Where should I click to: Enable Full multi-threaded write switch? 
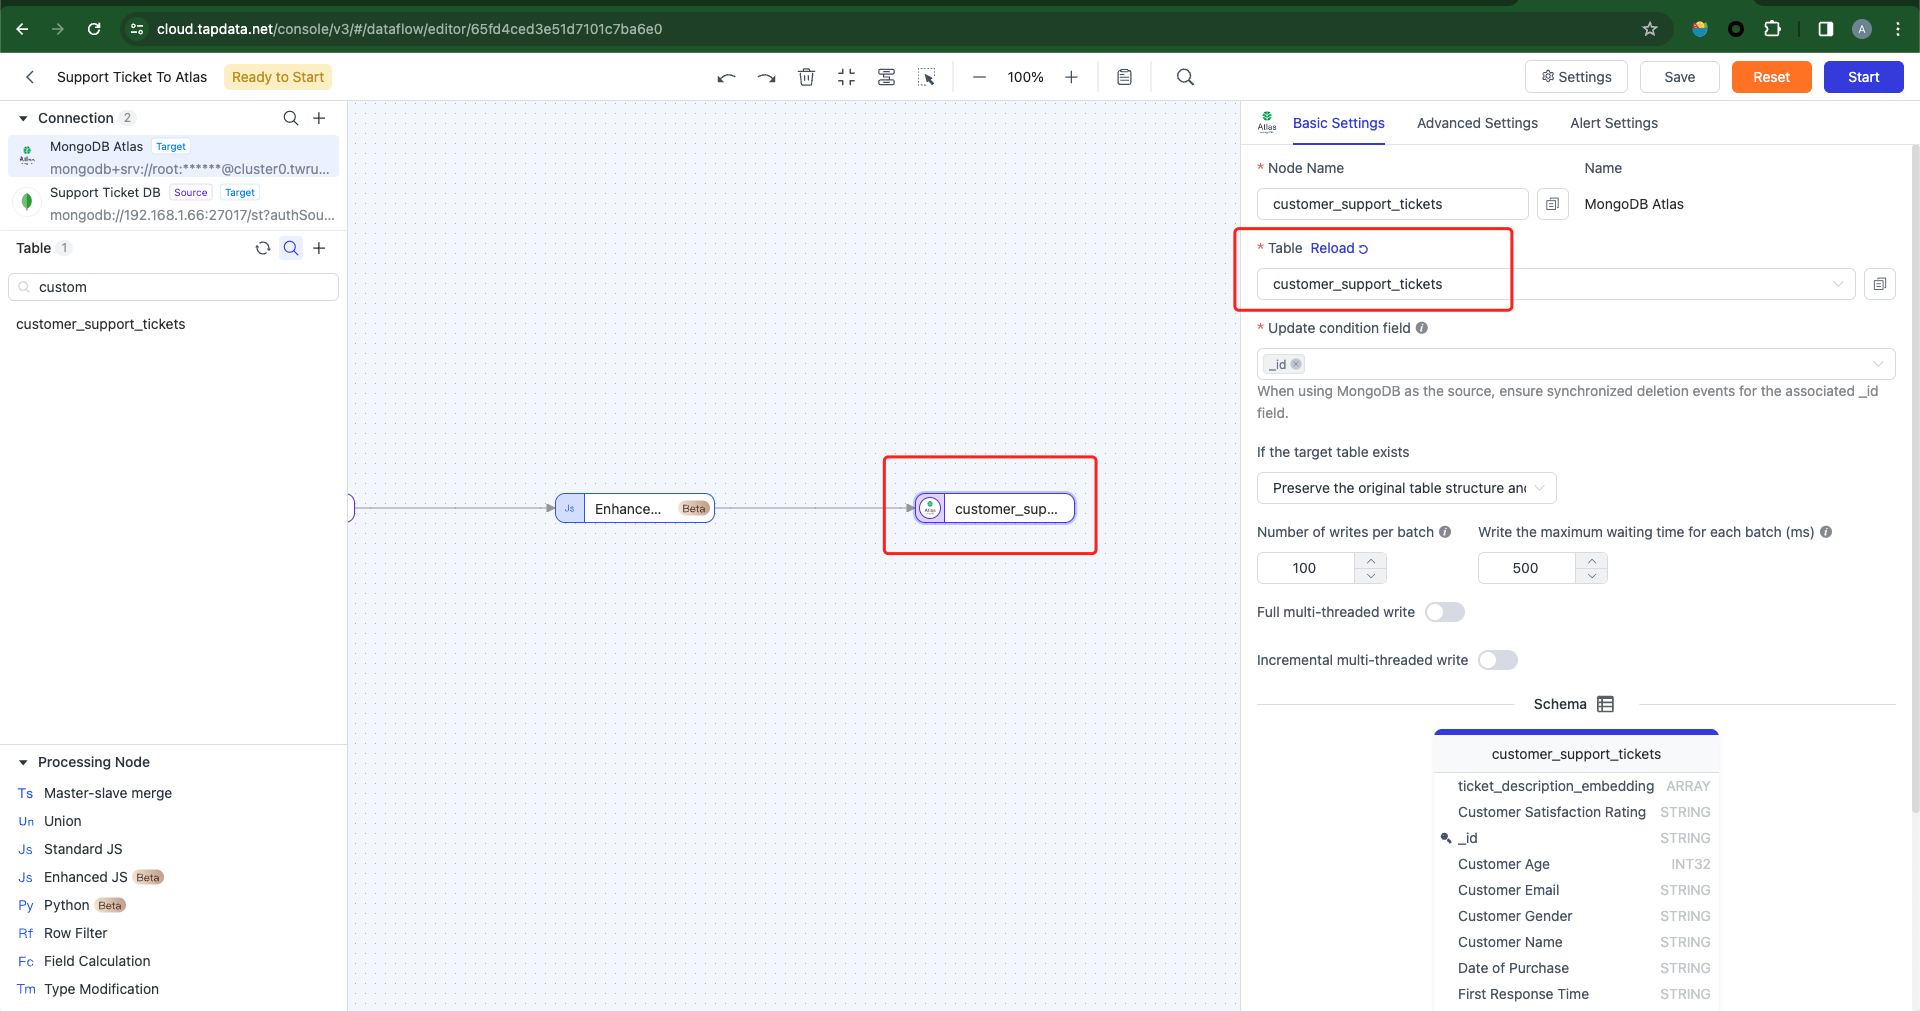(1445, 612)
